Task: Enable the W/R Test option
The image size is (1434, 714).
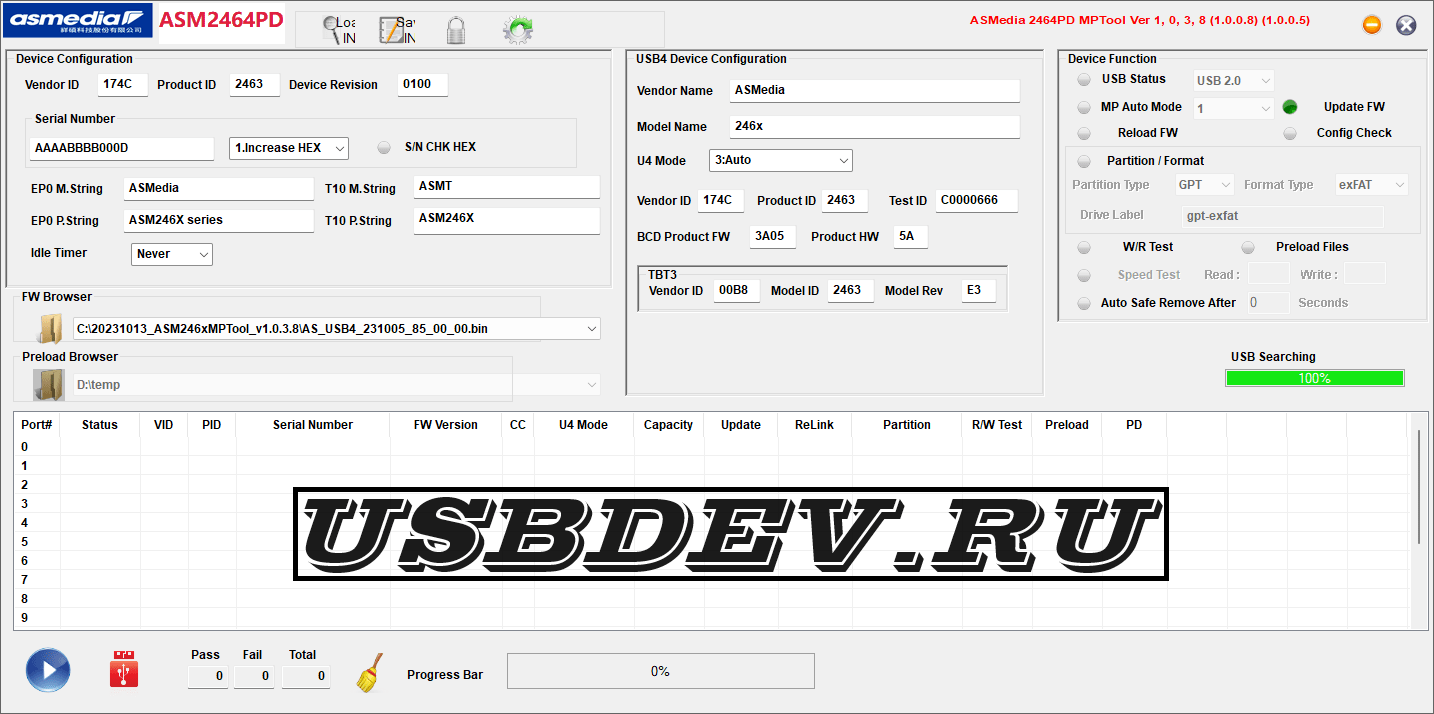Action: coord(1084,247)
